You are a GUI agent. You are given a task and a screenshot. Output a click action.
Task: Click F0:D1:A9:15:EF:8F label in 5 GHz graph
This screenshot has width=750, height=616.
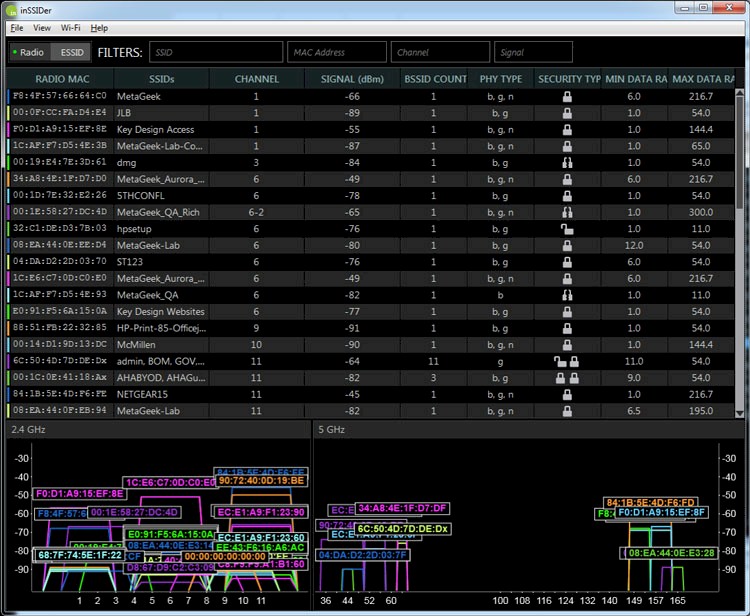click(x=662, y=512)
